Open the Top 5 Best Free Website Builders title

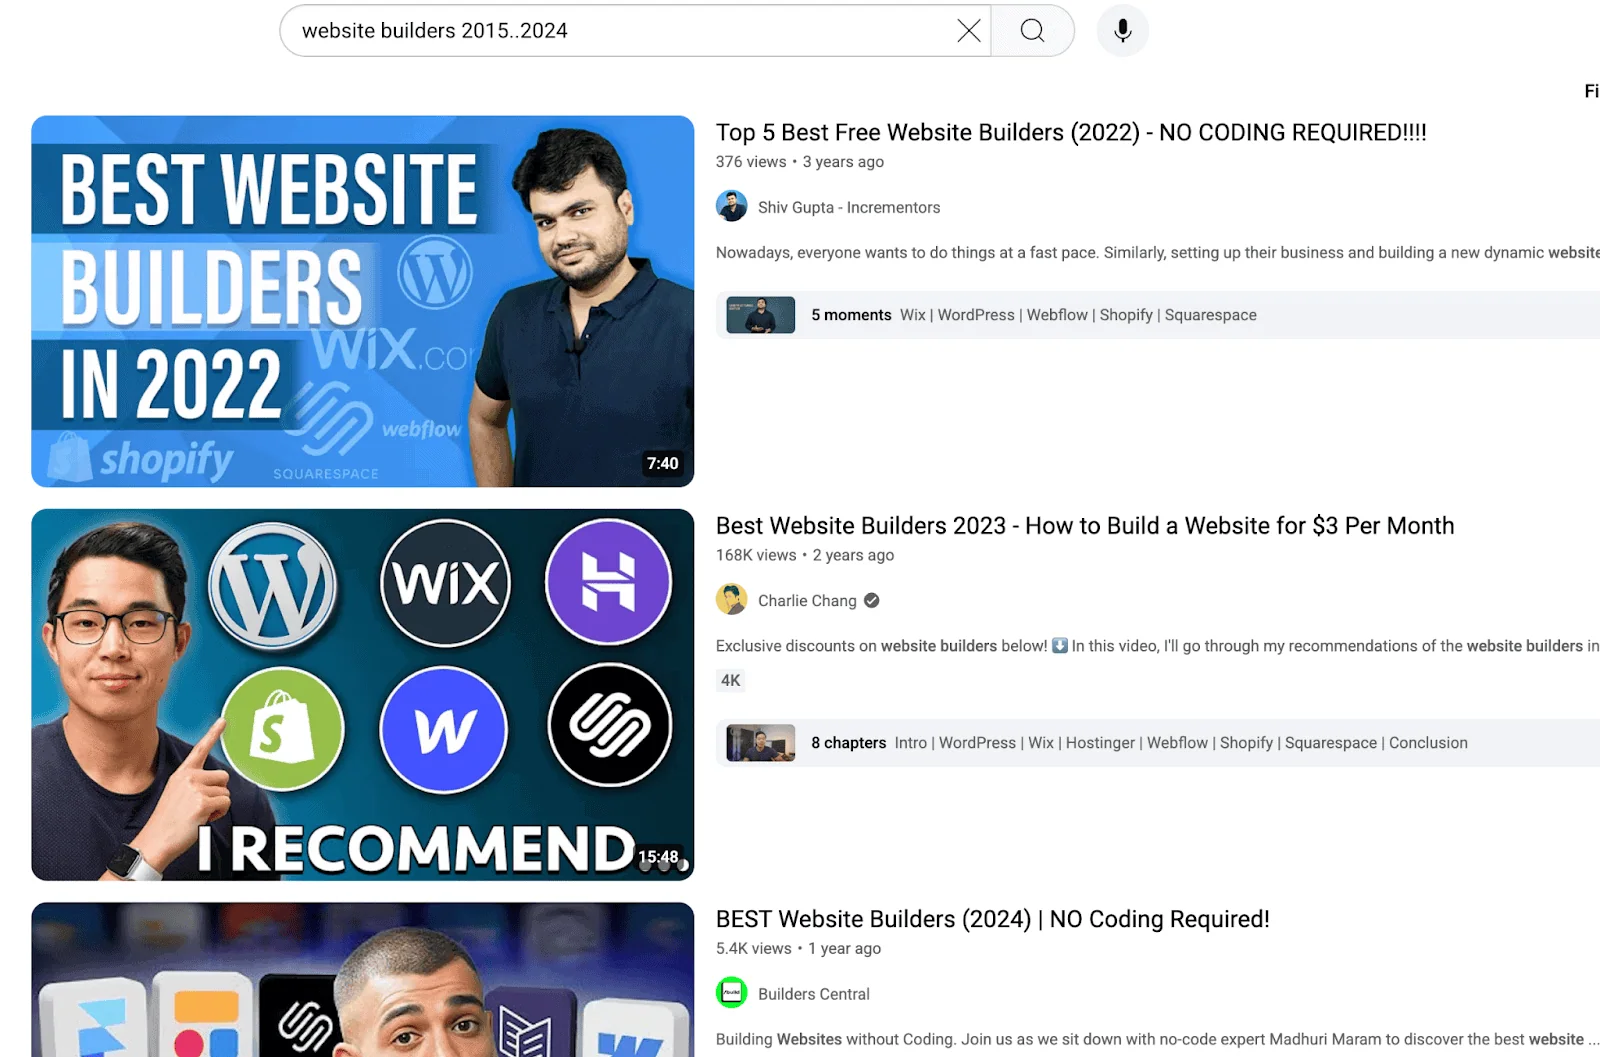coord(1070,133)
